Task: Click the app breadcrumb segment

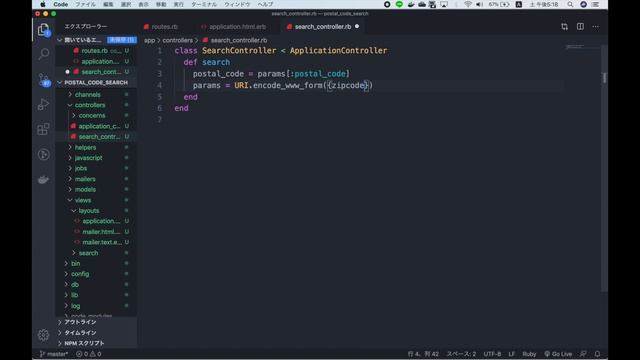Action: pyautogui.click(x=149, y=40)
